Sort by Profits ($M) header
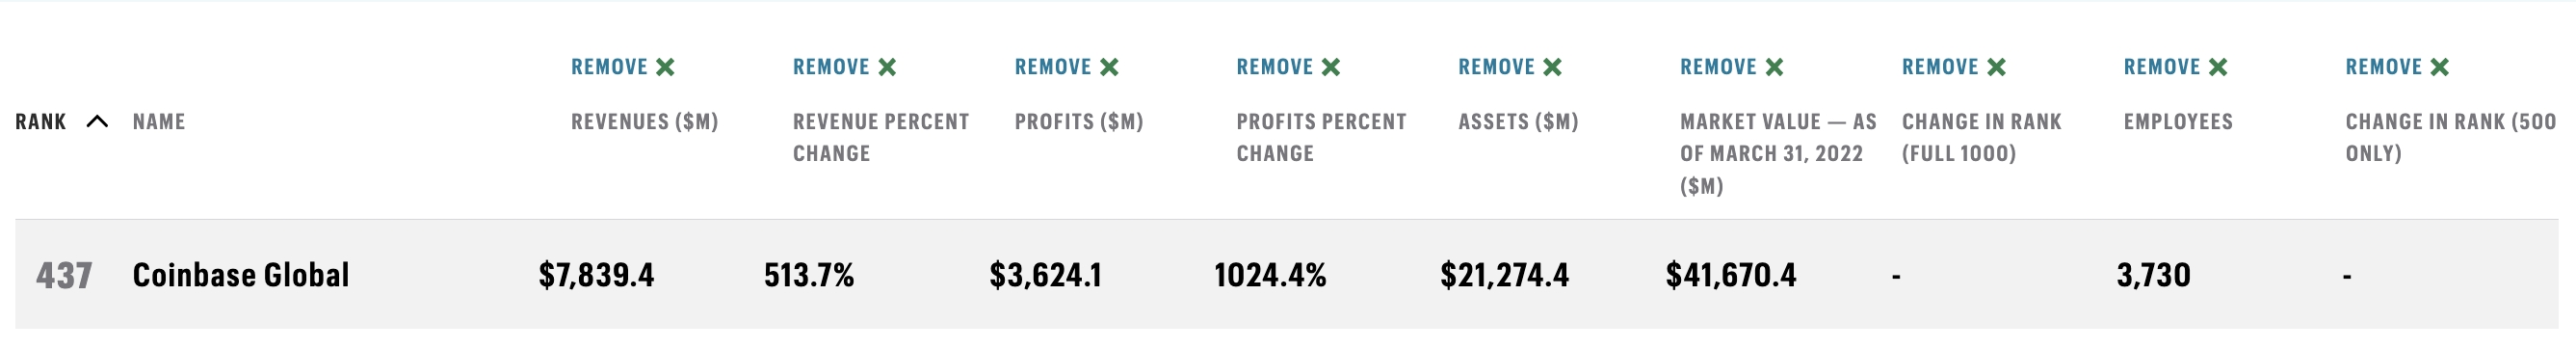This screenshot has width=2576, height=349. [x=1079, y=121]
